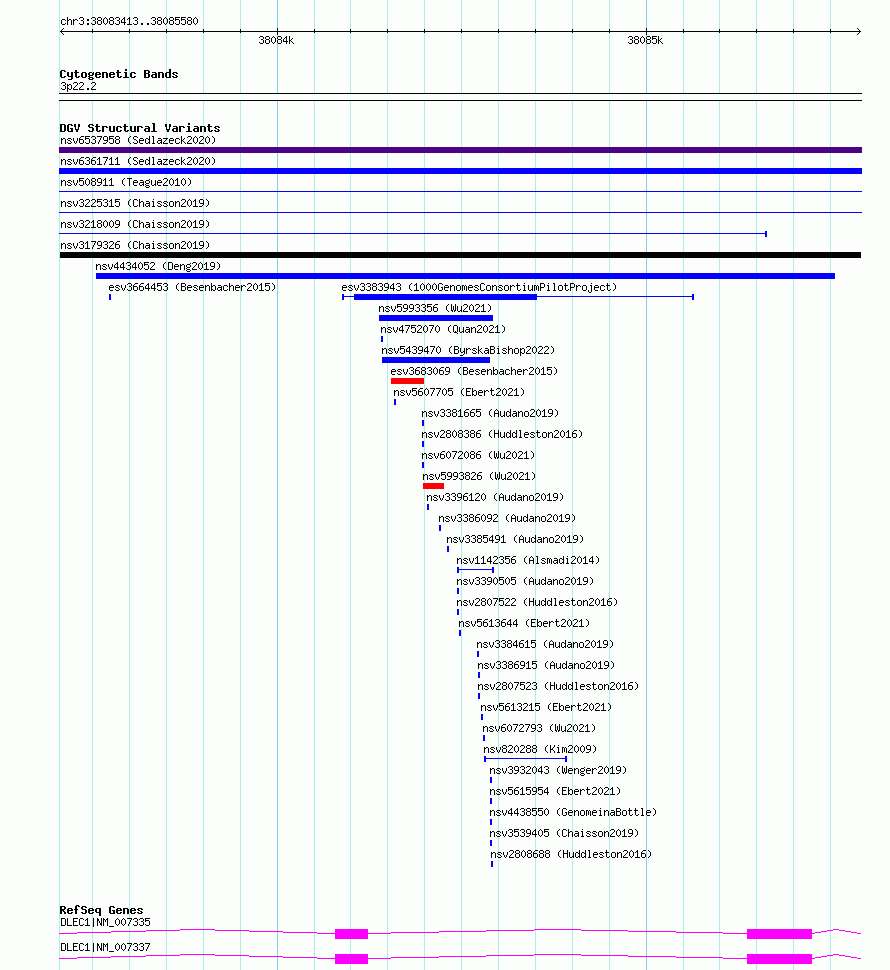Select nsv6072086 (Wu2021) label

pyautogui.click(x=478, y=456)
